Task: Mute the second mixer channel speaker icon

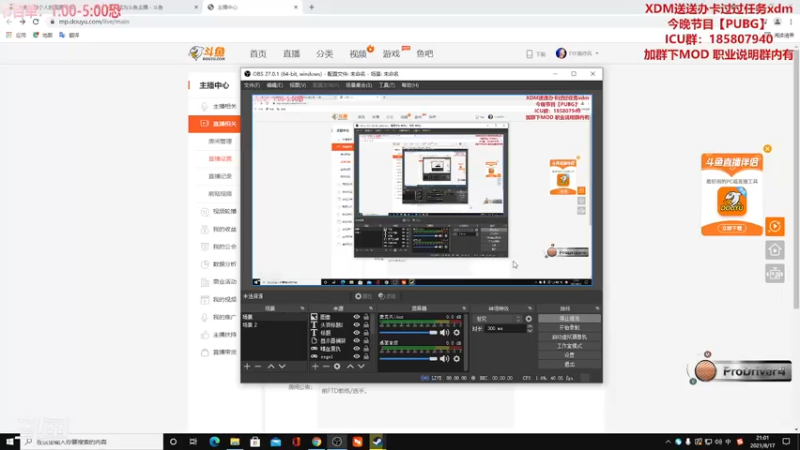Action: 445,359
